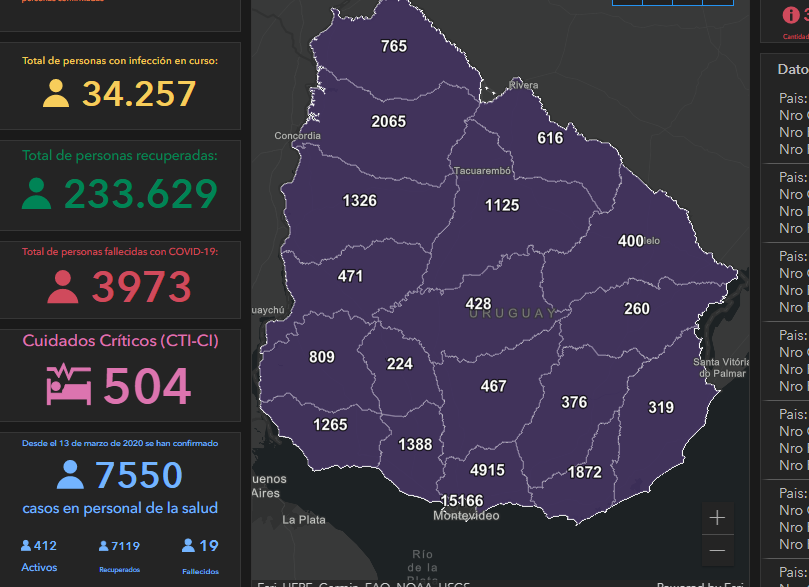Click the 'Rivera' city label on map

[523, 85]
